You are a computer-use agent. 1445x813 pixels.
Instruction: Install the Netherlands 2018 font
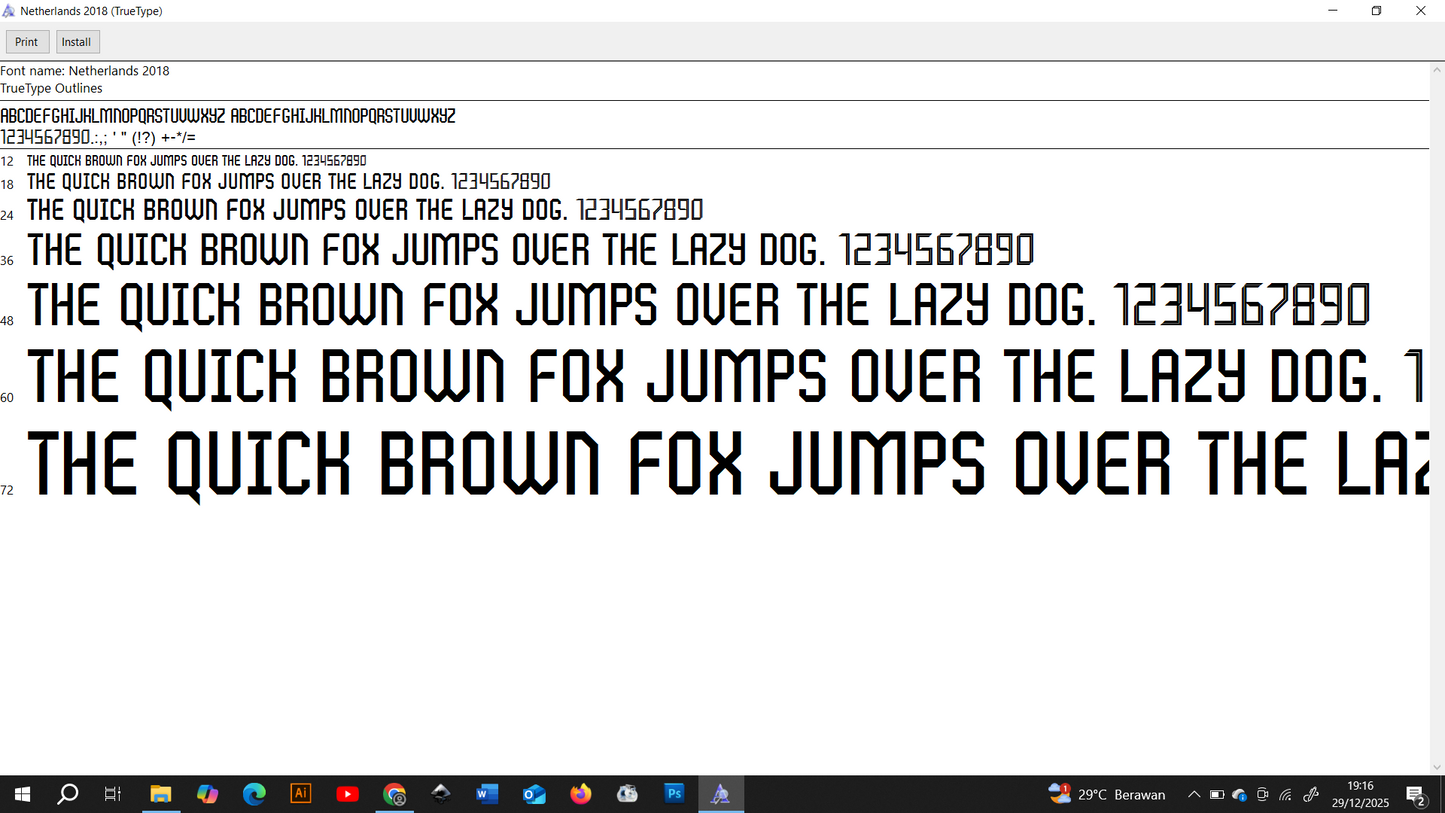tap(77, 42)
